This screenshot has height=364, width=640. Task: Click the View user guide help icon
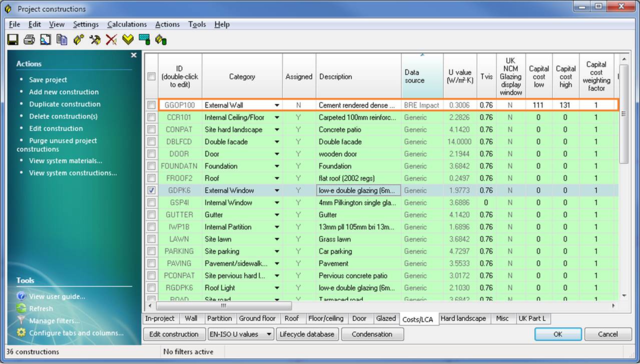[21, 296]
